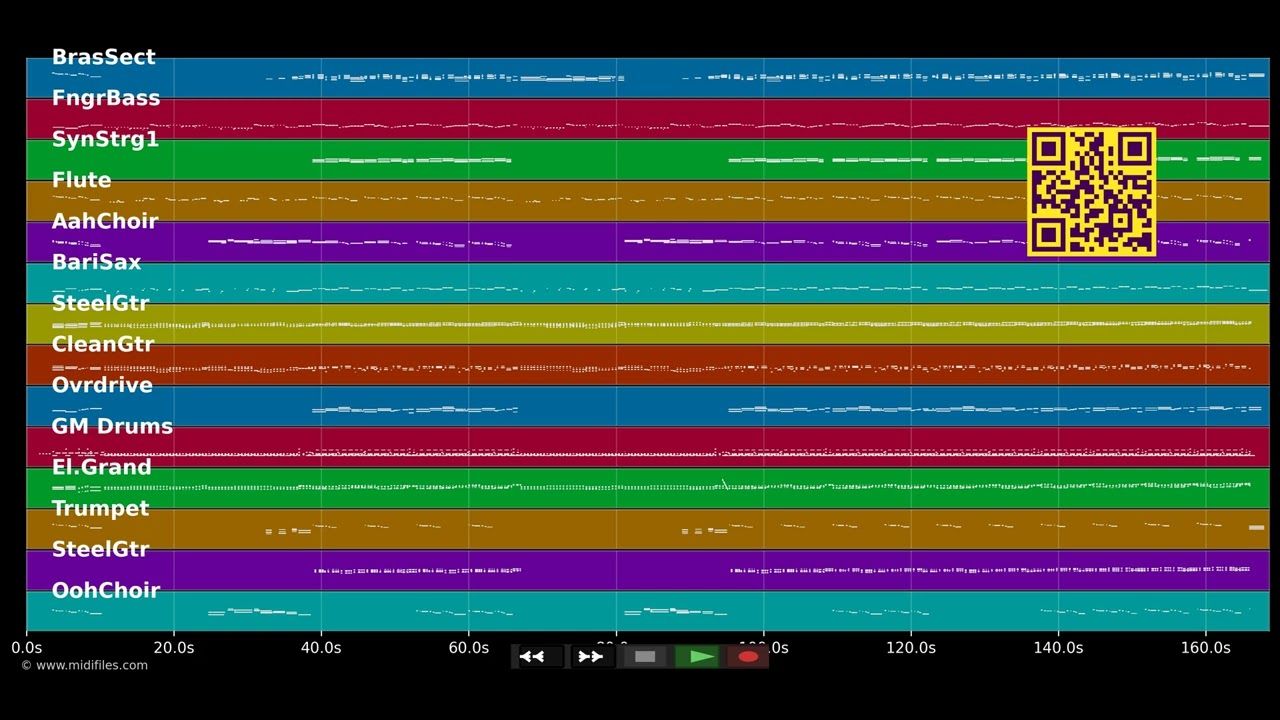
Task: Click the Ovrdrive track label
Action: 102,385
